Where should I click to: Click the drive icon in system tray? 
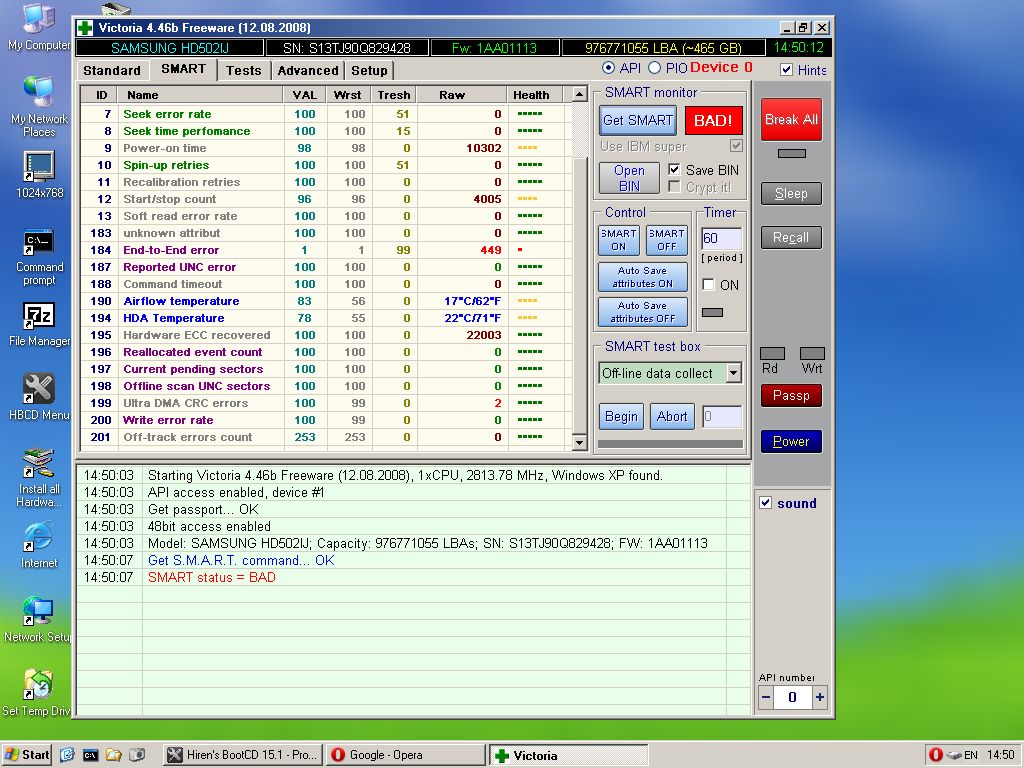(x=954, y=756)
